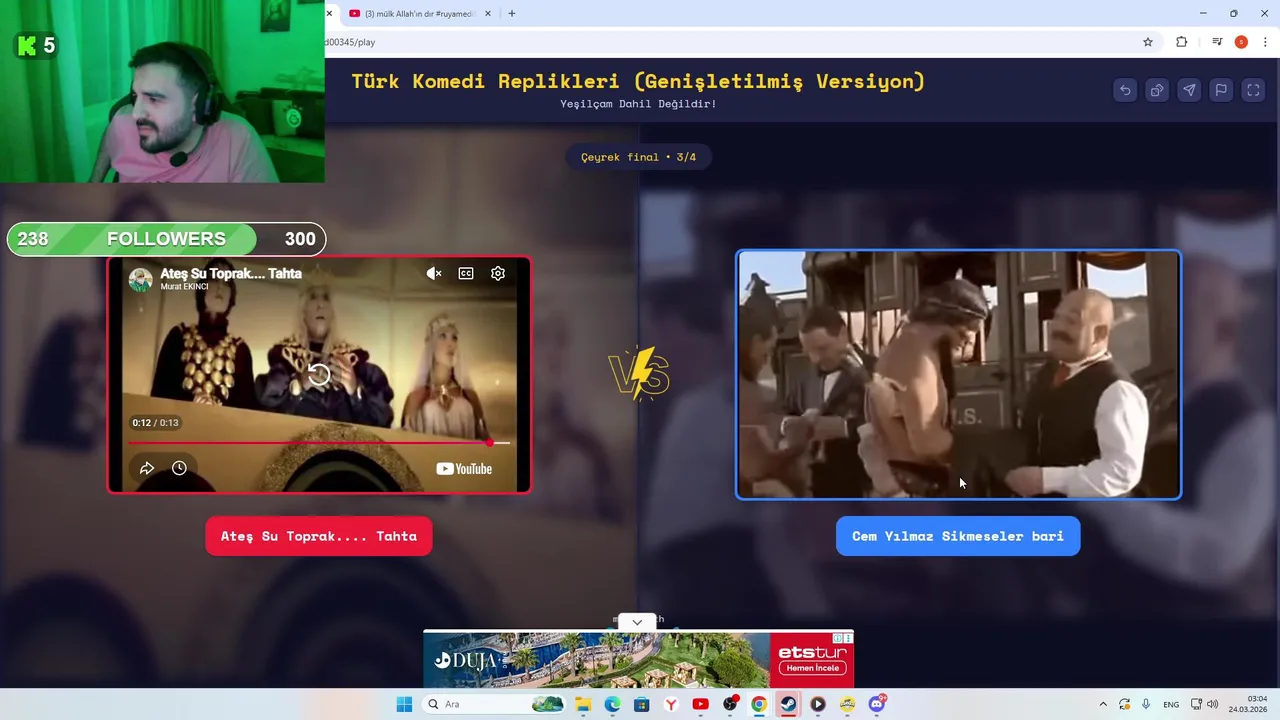Enter fullscreen with the corner-brackets icon
Image resolution: width=1280 pixels, height=720 pixels.
1253,90
